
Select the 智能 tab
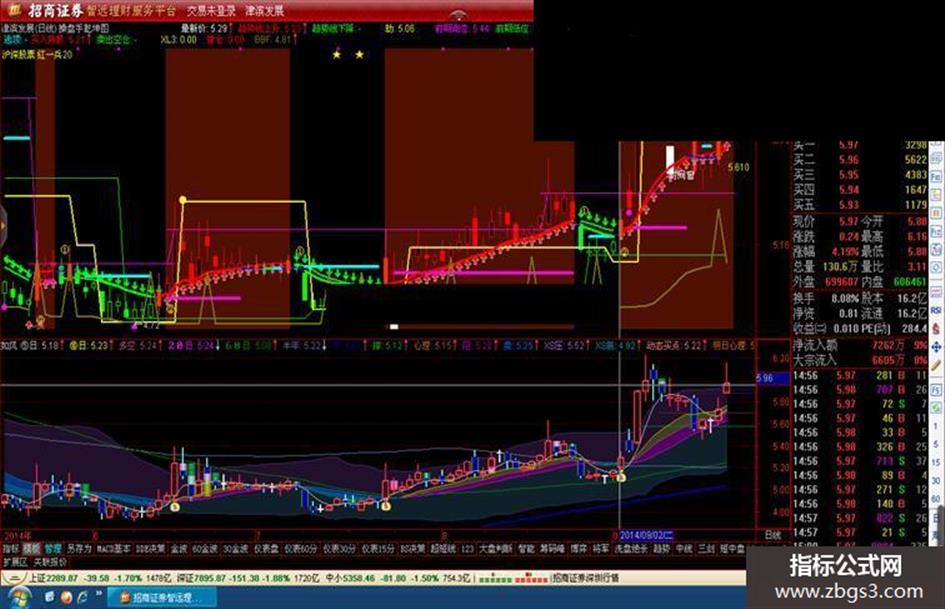[x=527, y=549]
